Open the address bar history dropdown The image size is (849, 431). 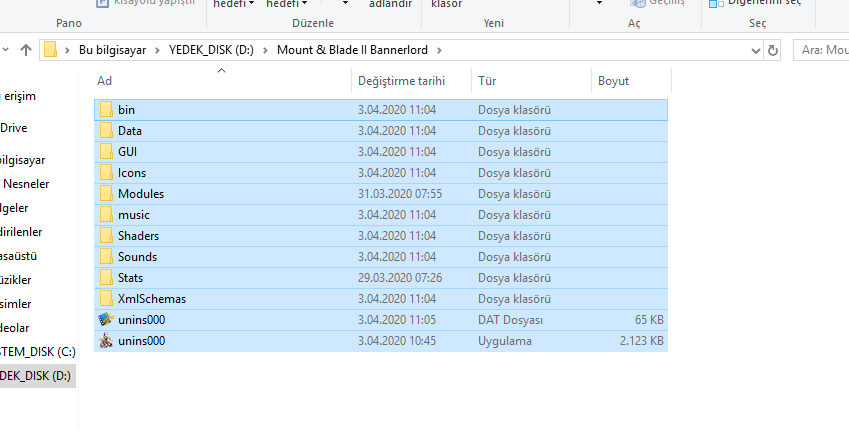click(x=756, y=50)
